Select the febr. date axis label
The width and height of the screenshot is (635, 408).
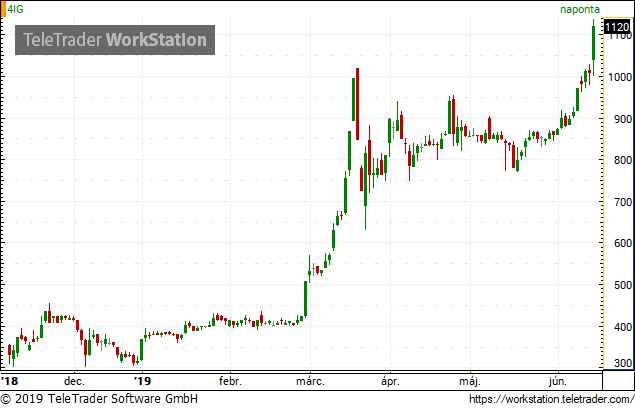230,381
